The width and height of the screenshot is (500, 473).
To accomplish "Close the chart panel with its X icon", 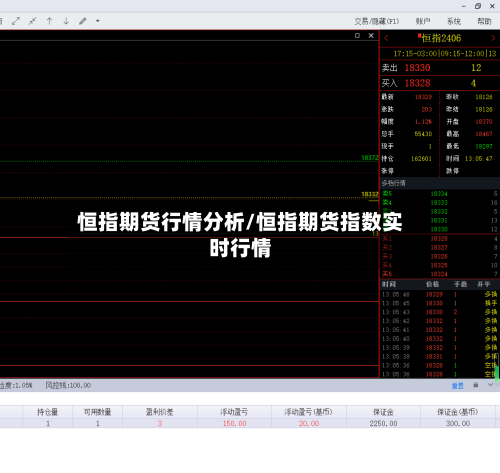I will [x=371, y=36].
